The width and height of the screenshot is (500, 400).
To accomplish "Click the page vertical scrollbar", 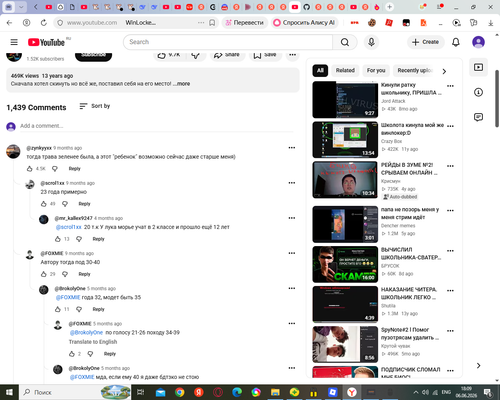I will [497, 98].
